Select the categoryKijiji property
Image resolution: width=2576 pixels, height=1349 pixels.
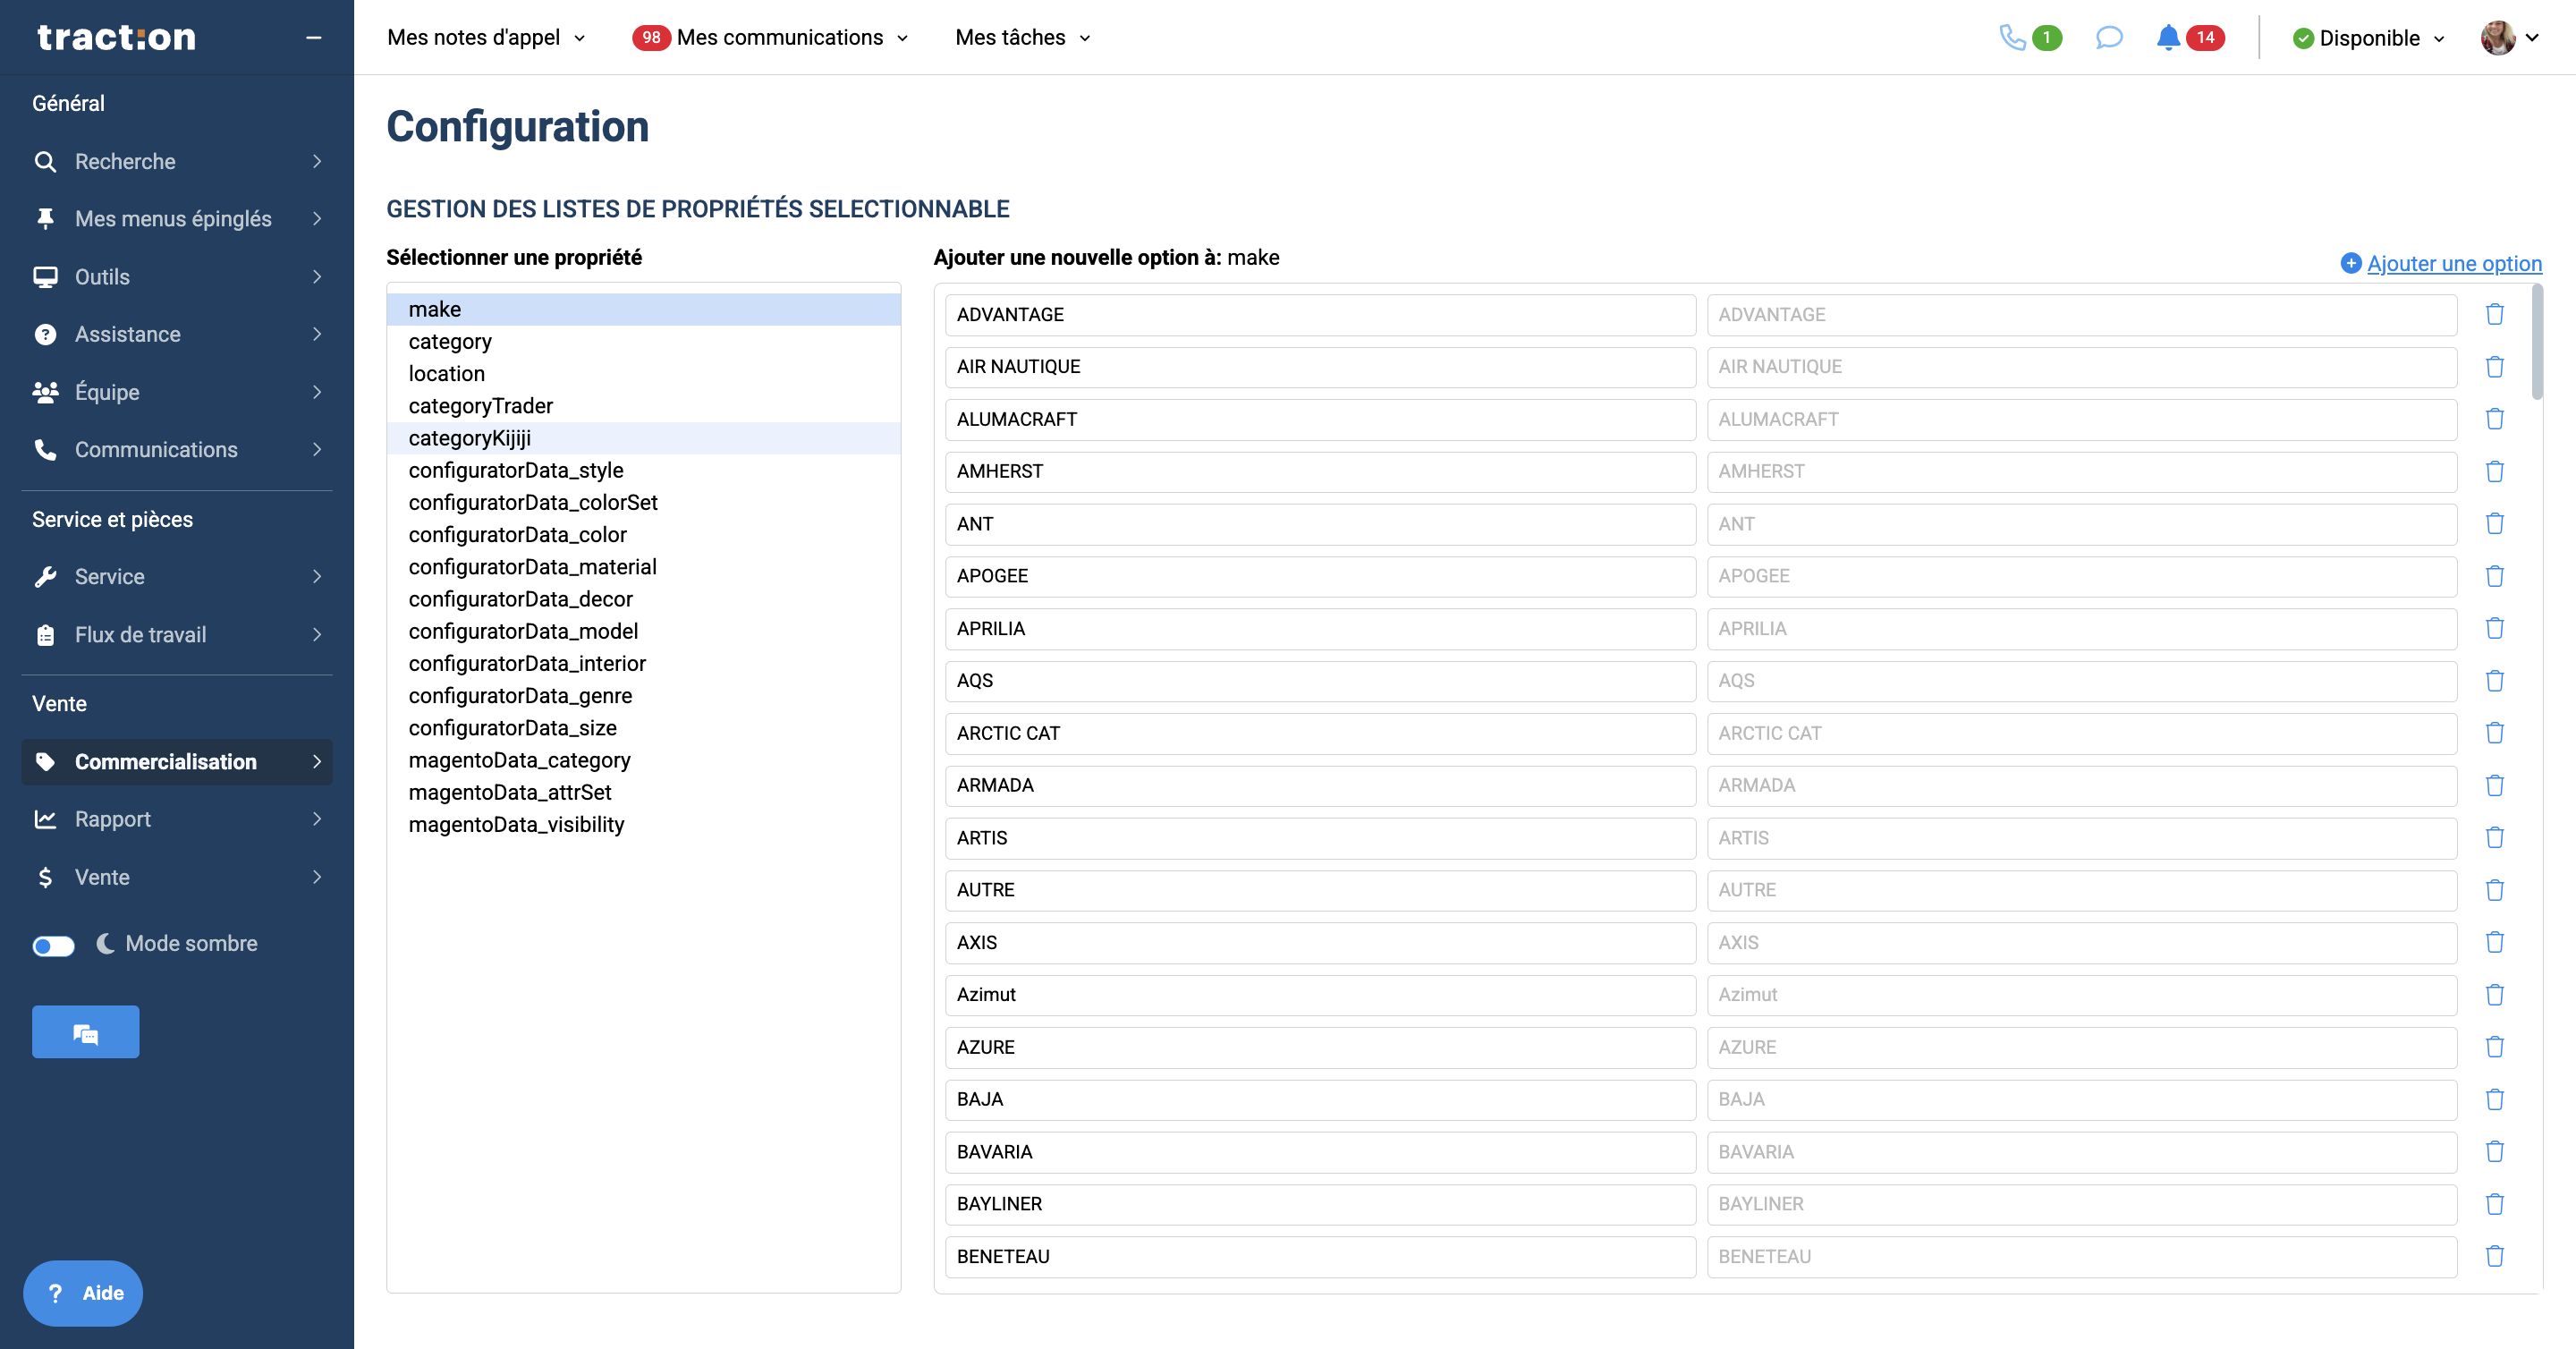[x=470, y=438]
